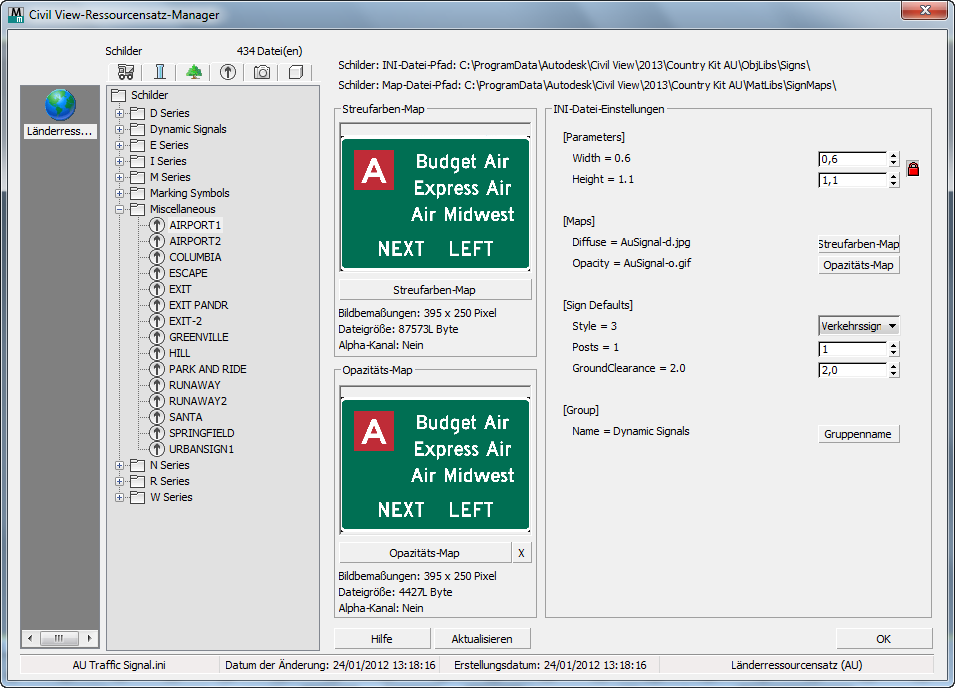Viewport: 955px width, 688px height.
Task: Select the tree category icon
Action: click(x=194, y=72)
